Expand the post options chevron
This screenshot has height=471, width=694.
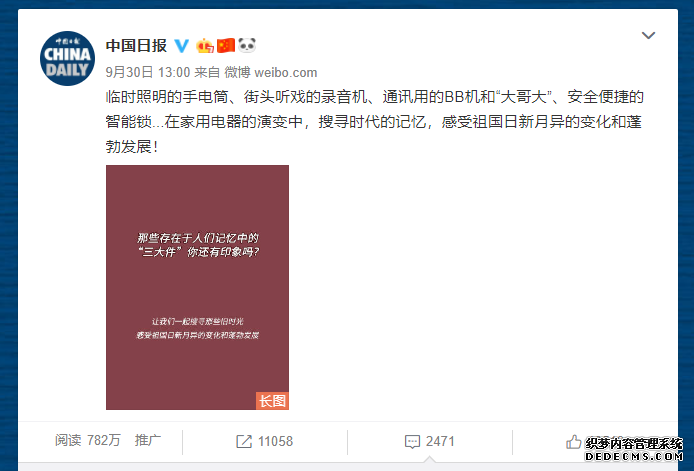coord(648,35)
